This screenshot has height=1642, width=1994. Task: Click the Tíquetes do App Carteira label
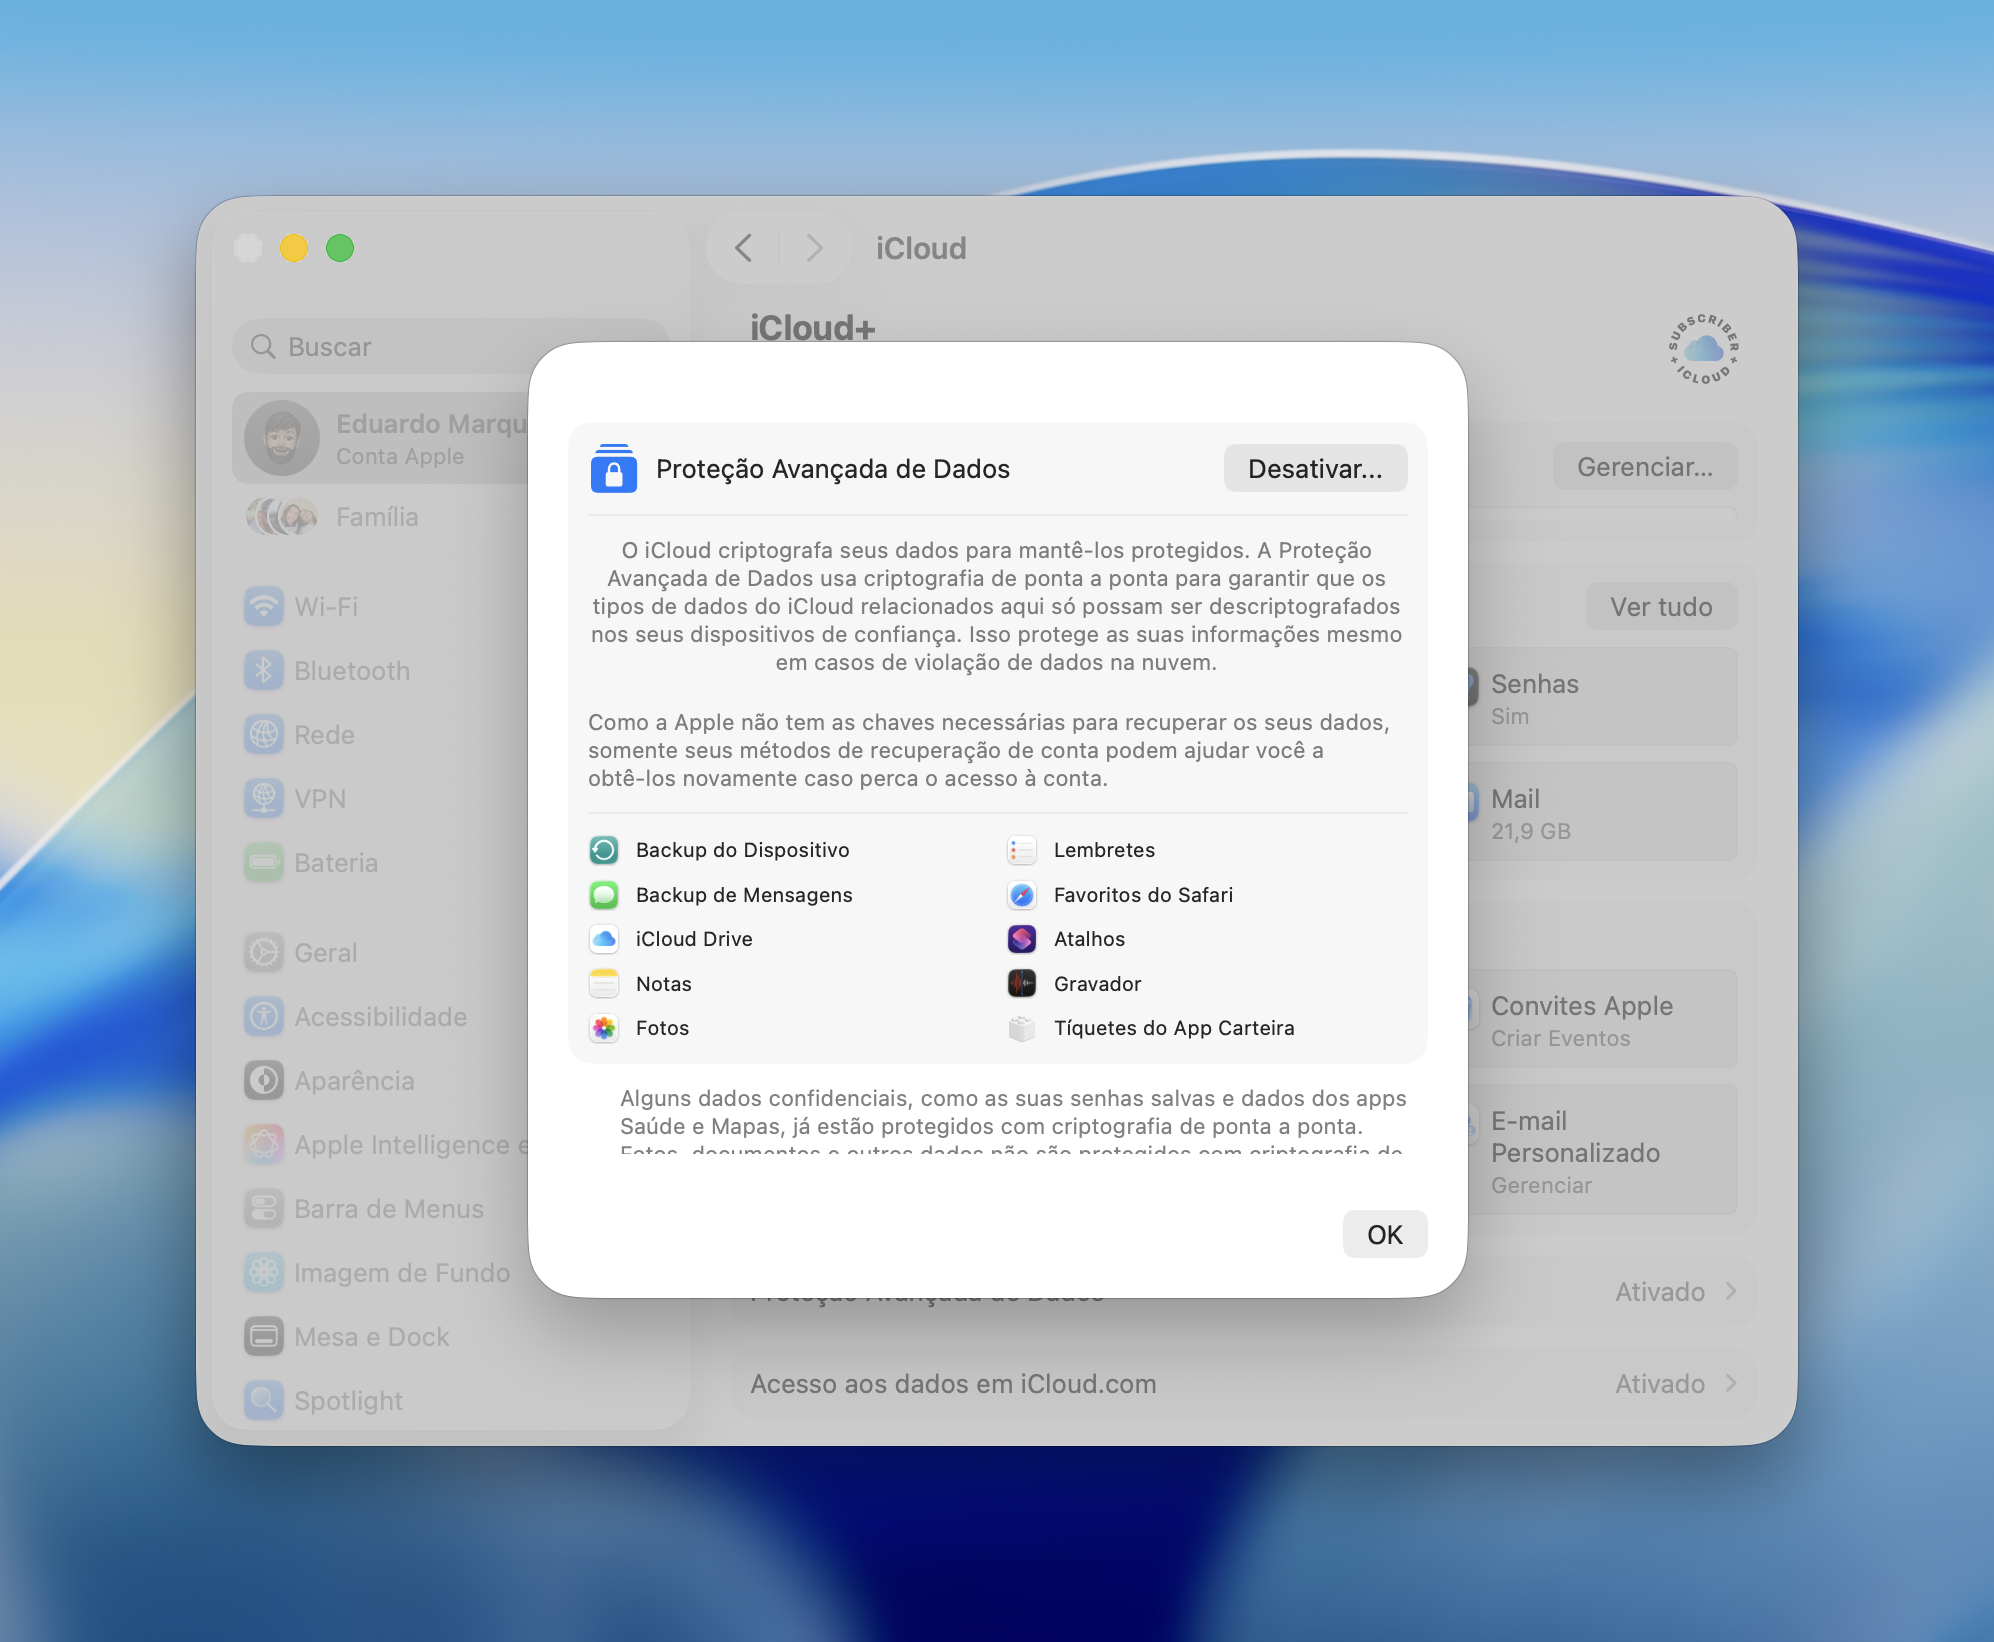[x=1174, y=1028]
